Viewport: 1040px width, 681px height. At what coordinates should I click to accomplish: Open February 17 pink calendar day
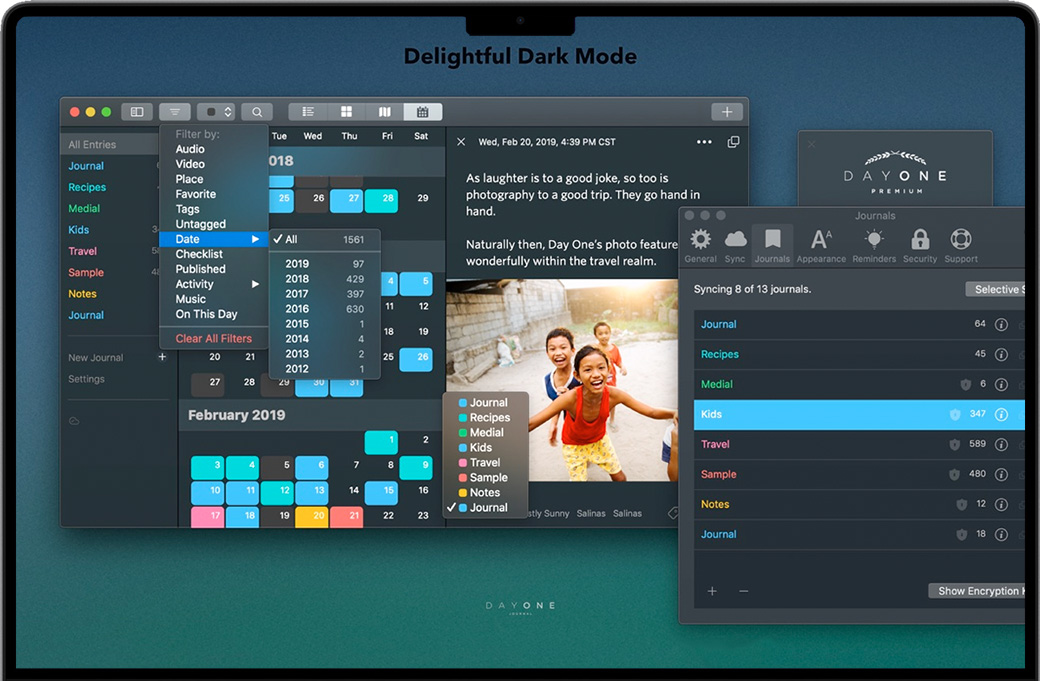coord(208,517)
